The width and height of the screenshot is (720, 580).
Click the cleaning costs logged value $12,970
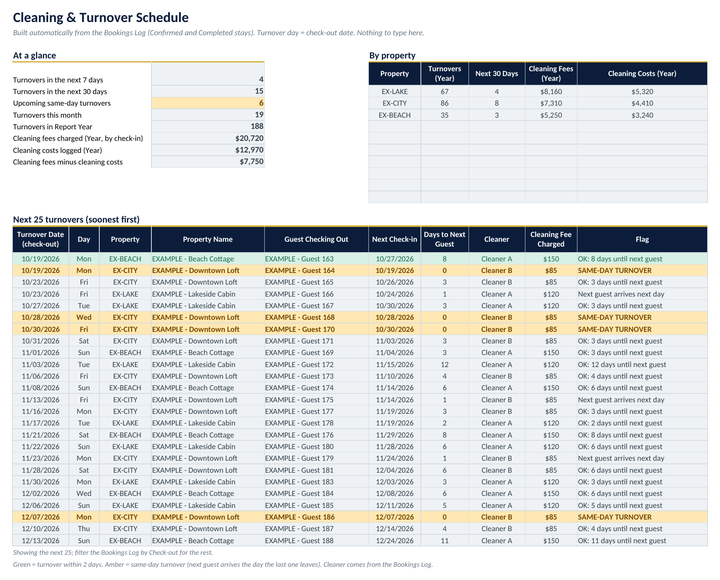point(208,150)
